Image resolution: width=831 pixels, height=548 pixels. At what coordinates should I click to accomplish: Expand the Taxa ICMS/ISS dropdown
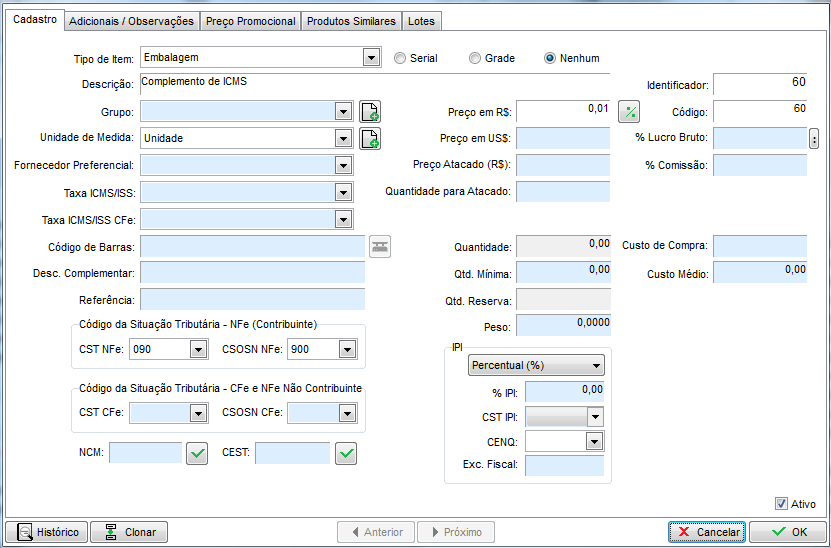(344, 192)
